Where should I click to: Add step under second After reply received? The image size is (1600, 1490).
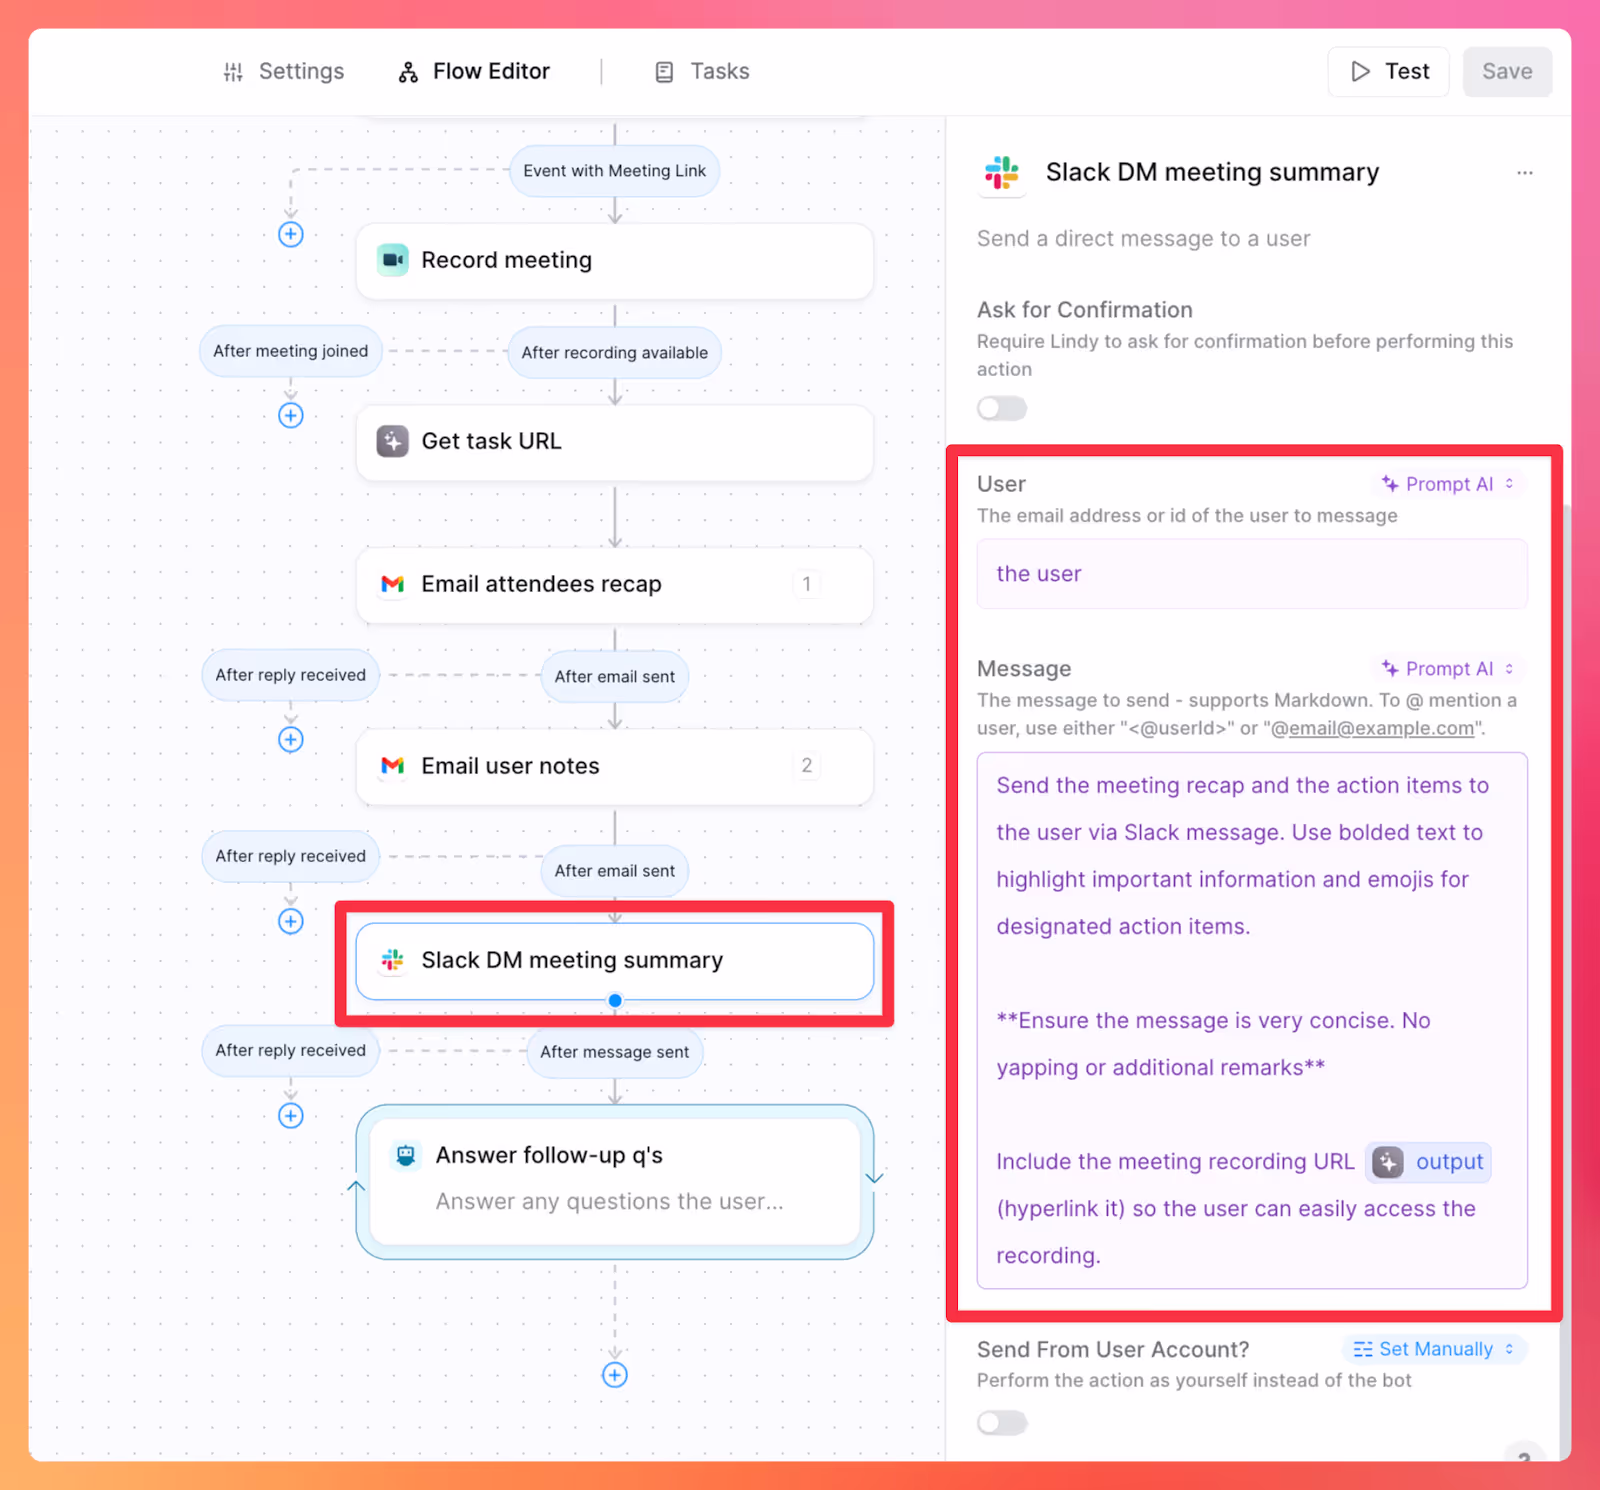point(291,921)
